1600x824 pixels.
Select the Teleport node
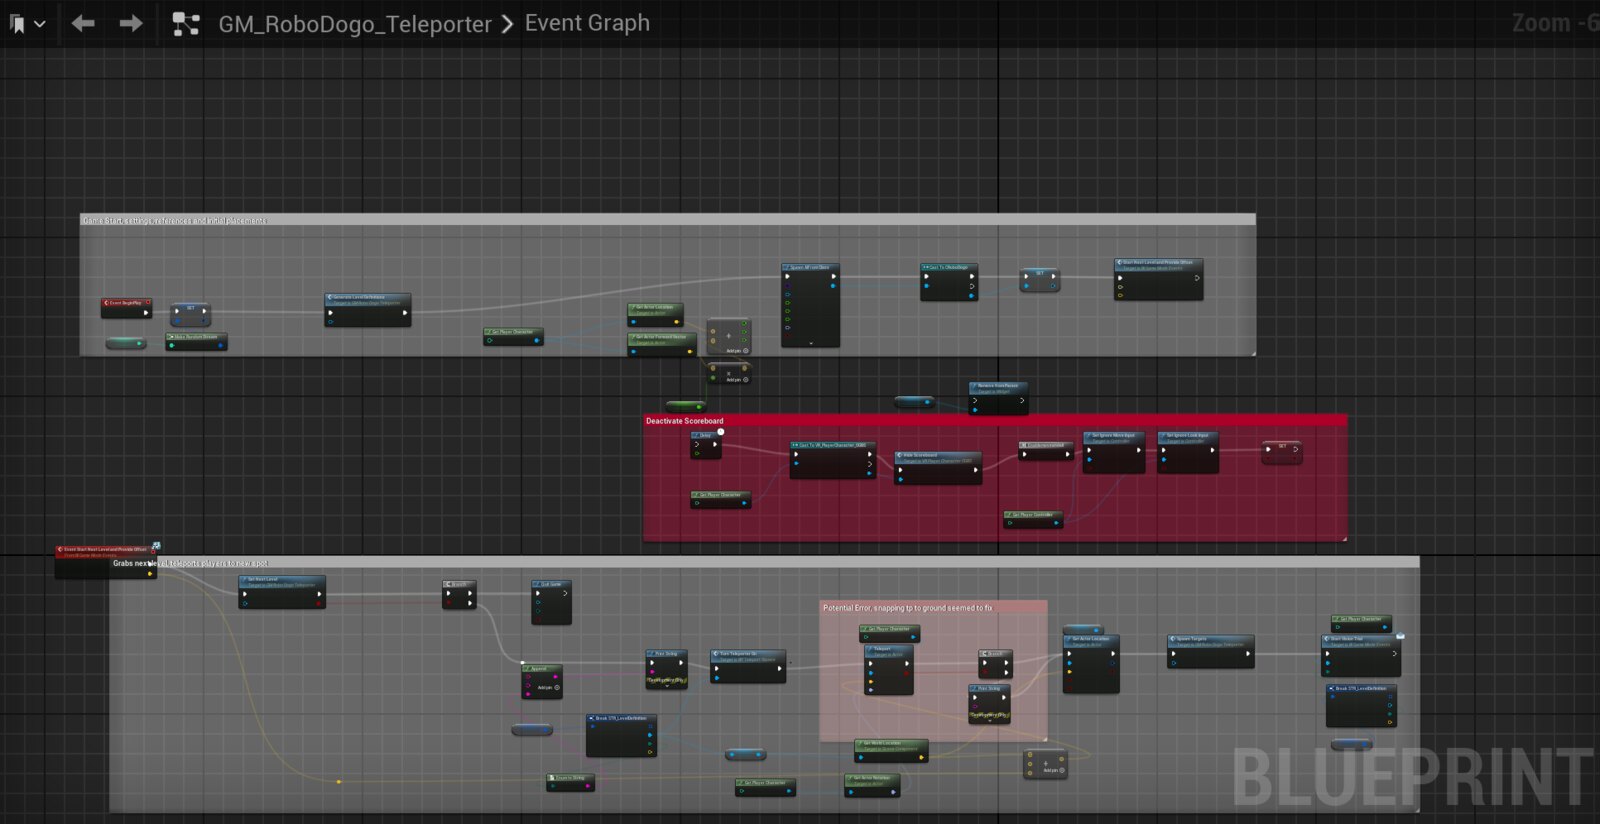click(x=888, y=669)
